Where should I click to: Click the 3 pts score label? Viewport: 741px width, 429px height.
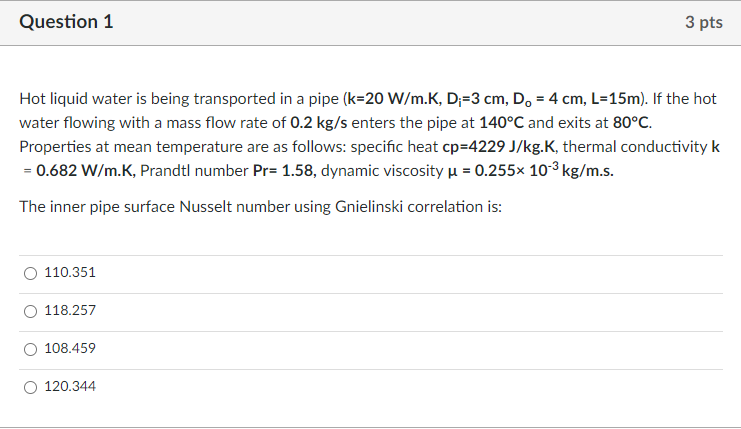[704, 22]
